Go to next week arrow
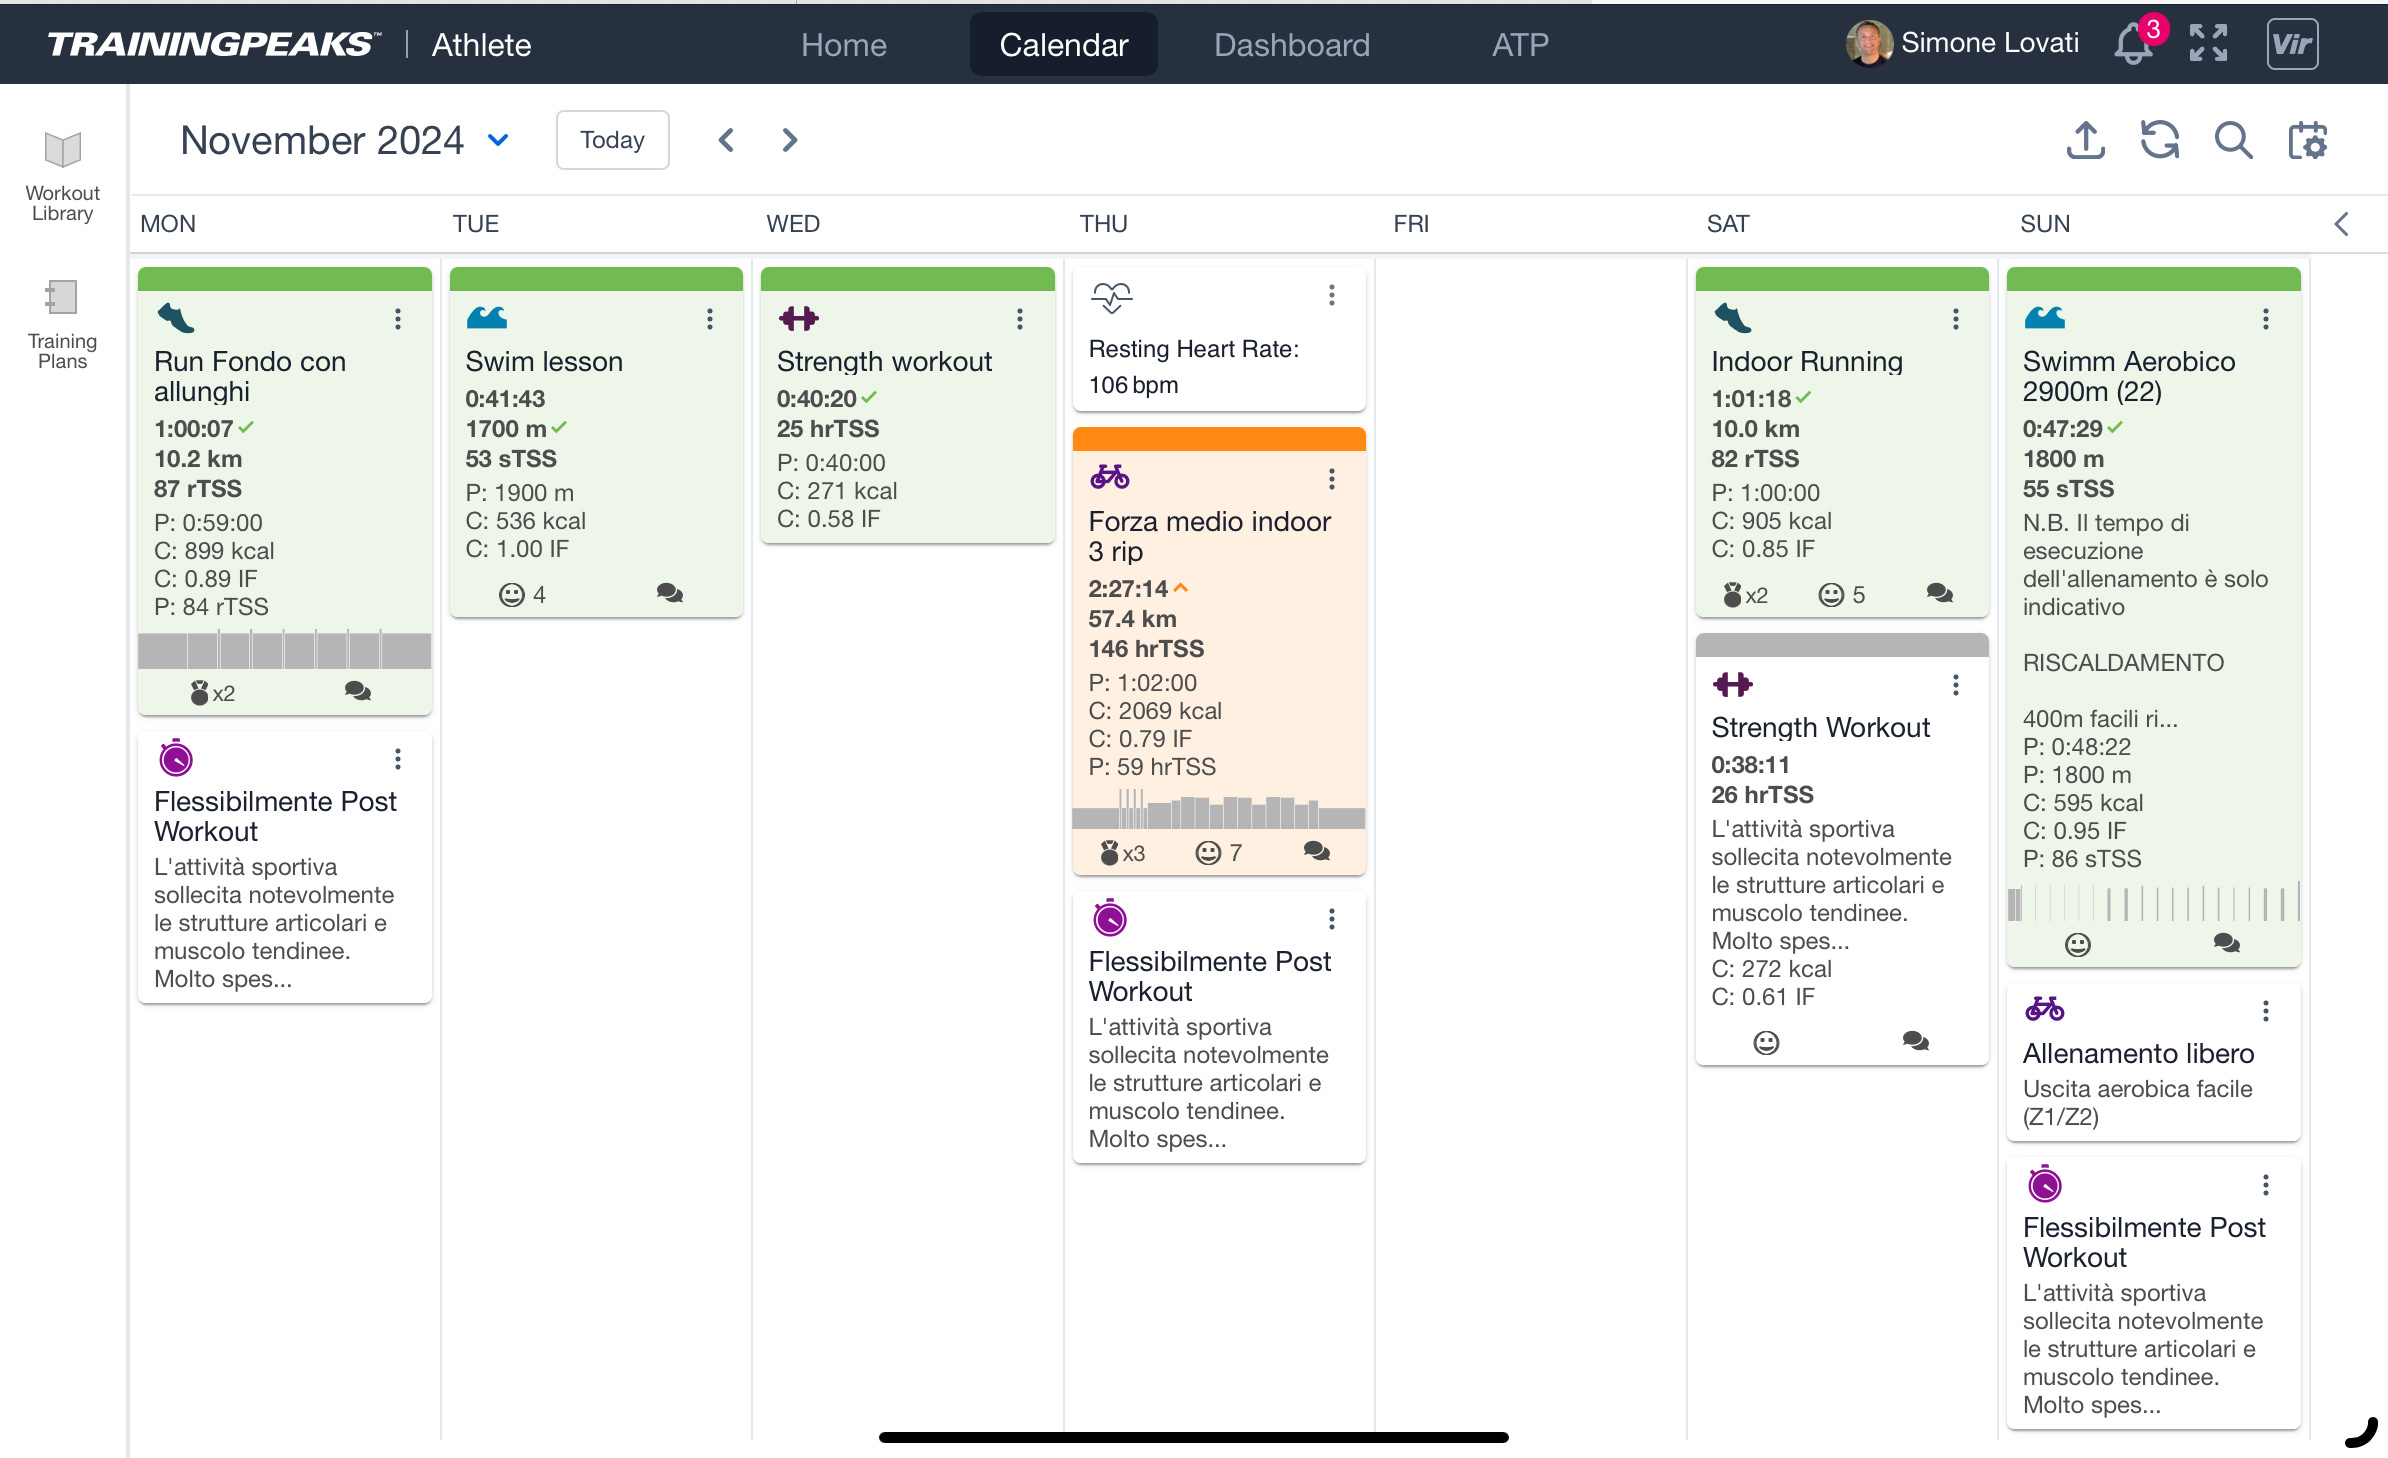The width and height of the screenshot is (2388, 1458). [x=789, y=140]
